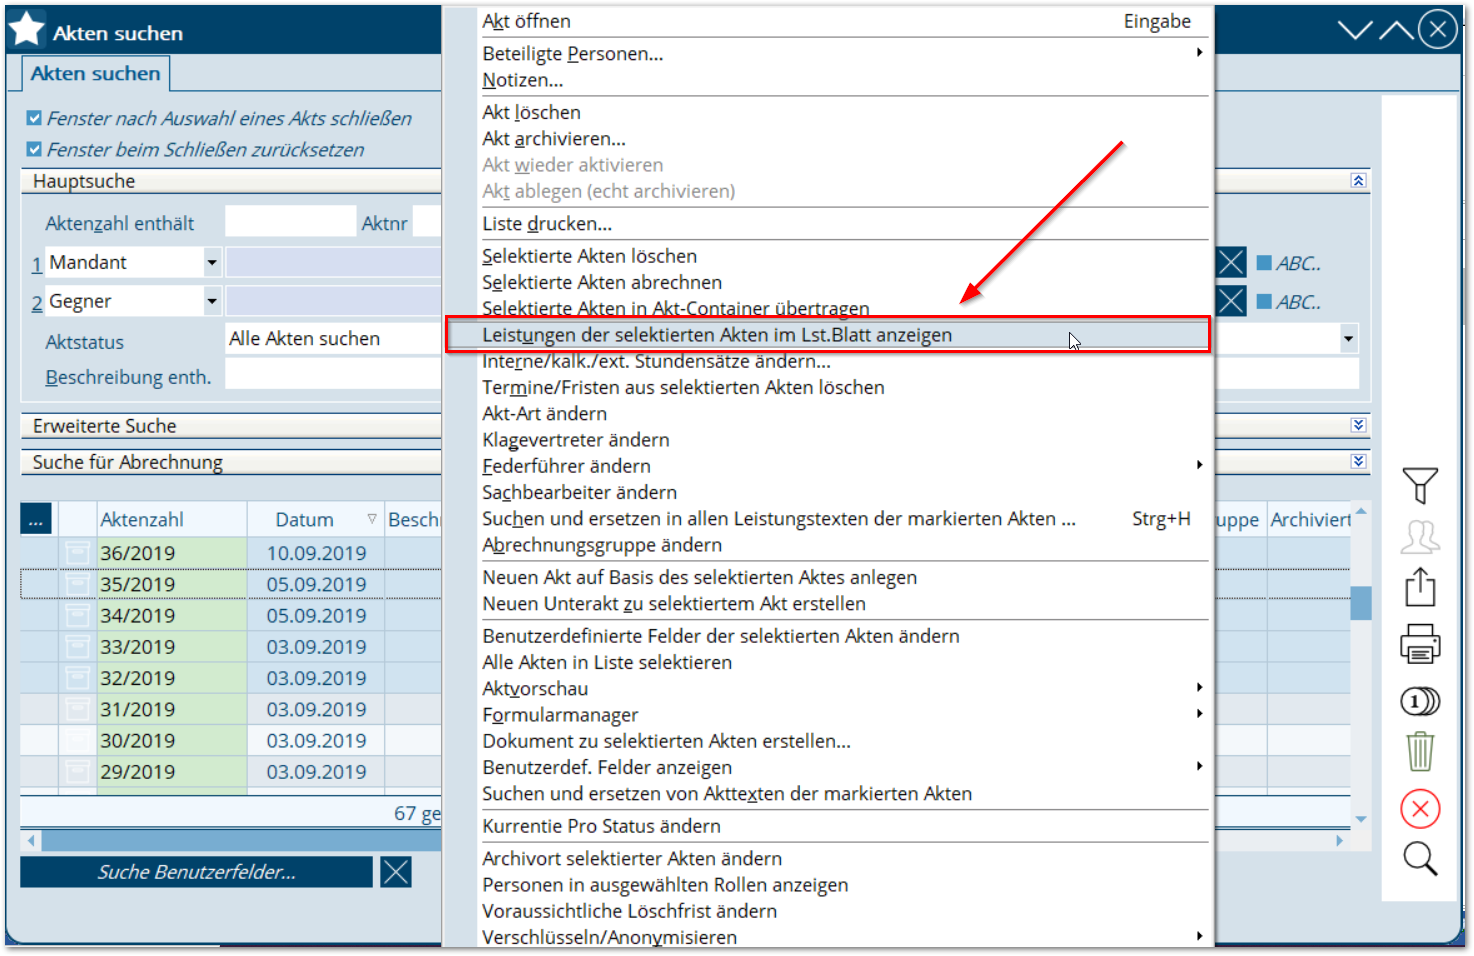Open the Mandant role dropdown
Screen dimensions: 1474x956
(212, 263)
